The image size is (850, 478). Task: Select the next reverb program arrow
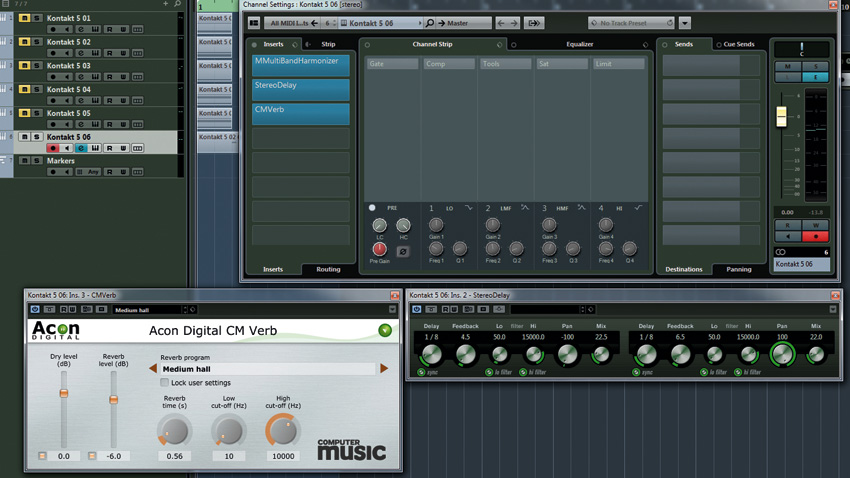click(x=384, y=369)
